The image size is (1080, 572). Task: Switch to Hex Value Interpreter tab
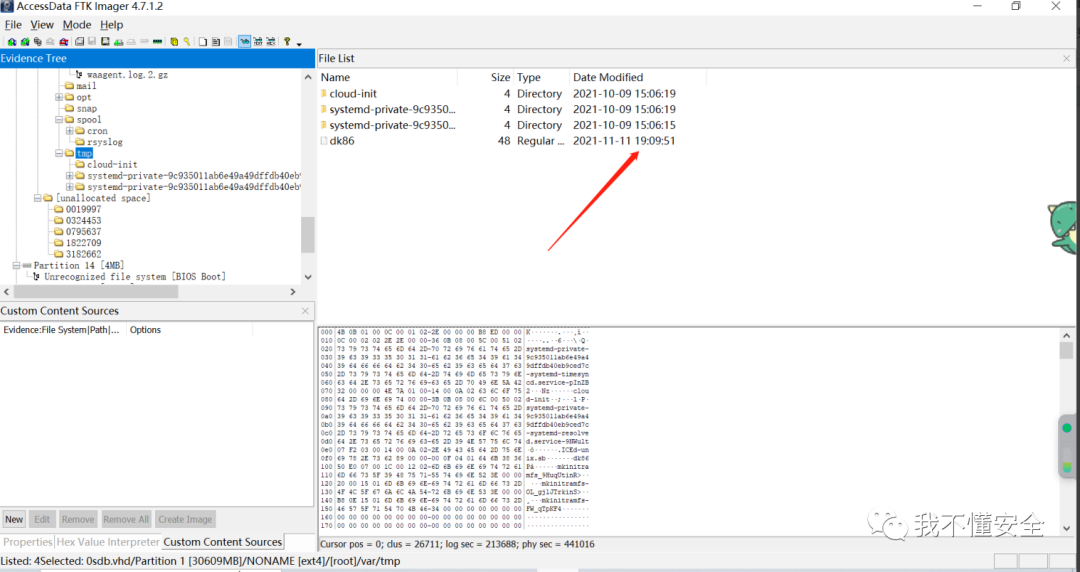coord(107,542)
